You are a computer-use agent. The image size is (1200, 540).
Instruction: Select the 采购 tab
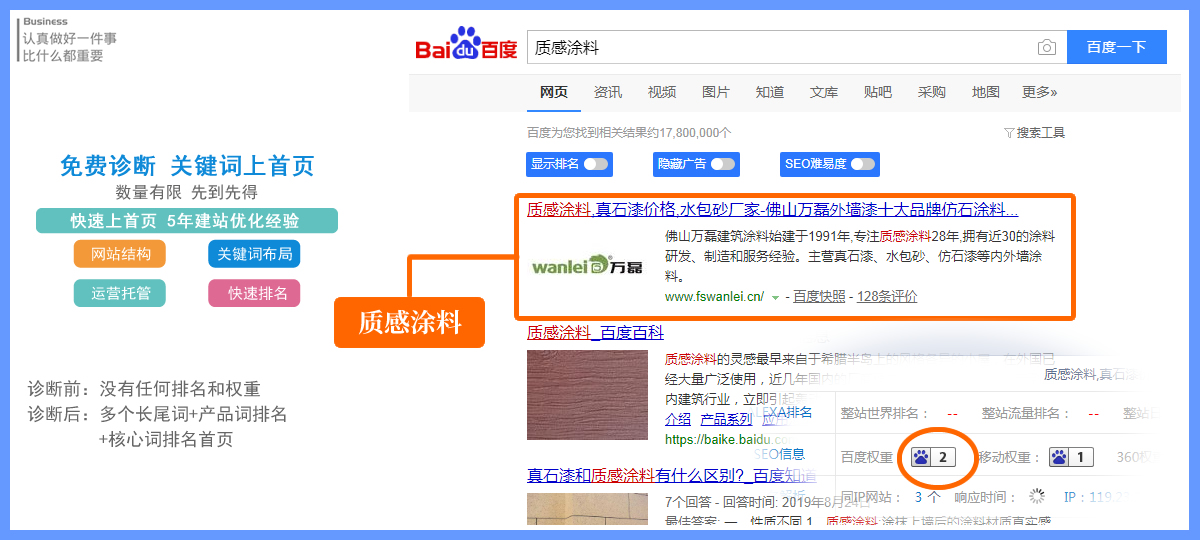[931, 92]
